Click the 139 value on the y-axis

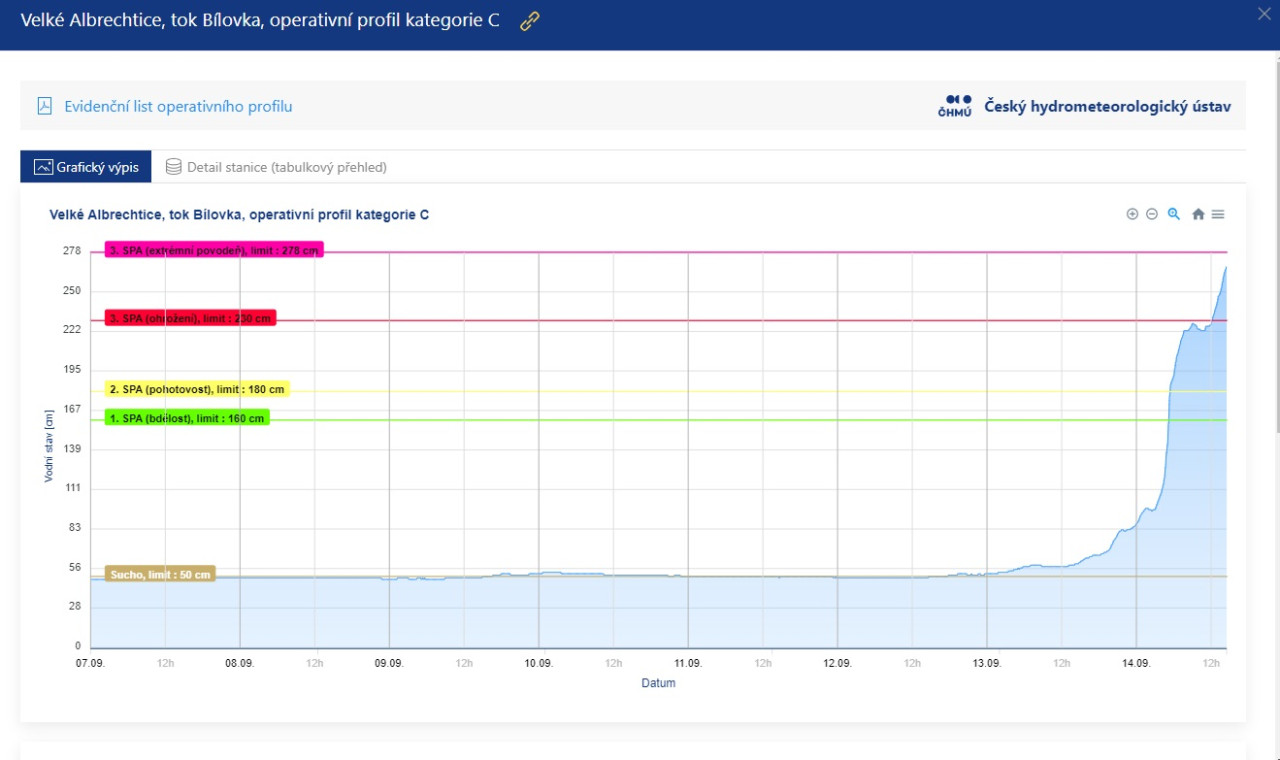point(72,449)
